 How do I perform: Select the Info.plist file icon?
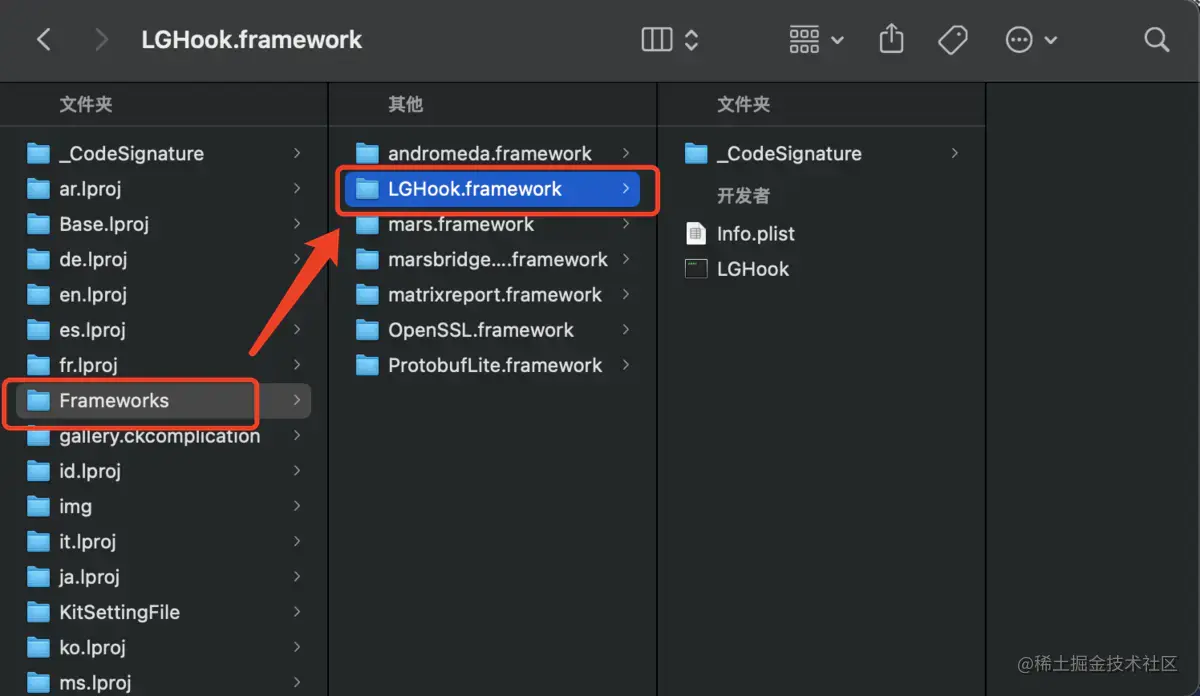click(x=696, y=233)
